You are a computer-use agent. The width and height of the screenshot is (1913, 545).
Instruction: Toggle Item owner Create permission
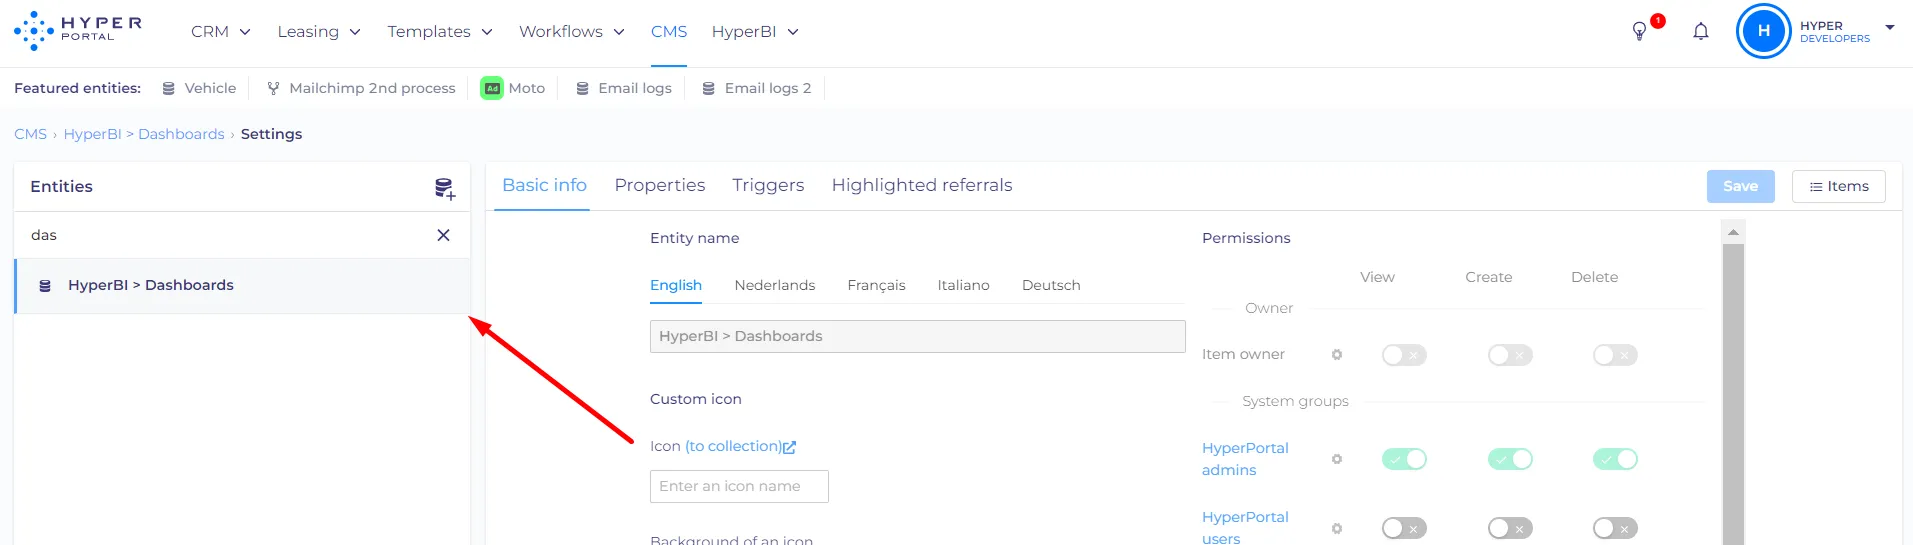(x=1510, y=355)
